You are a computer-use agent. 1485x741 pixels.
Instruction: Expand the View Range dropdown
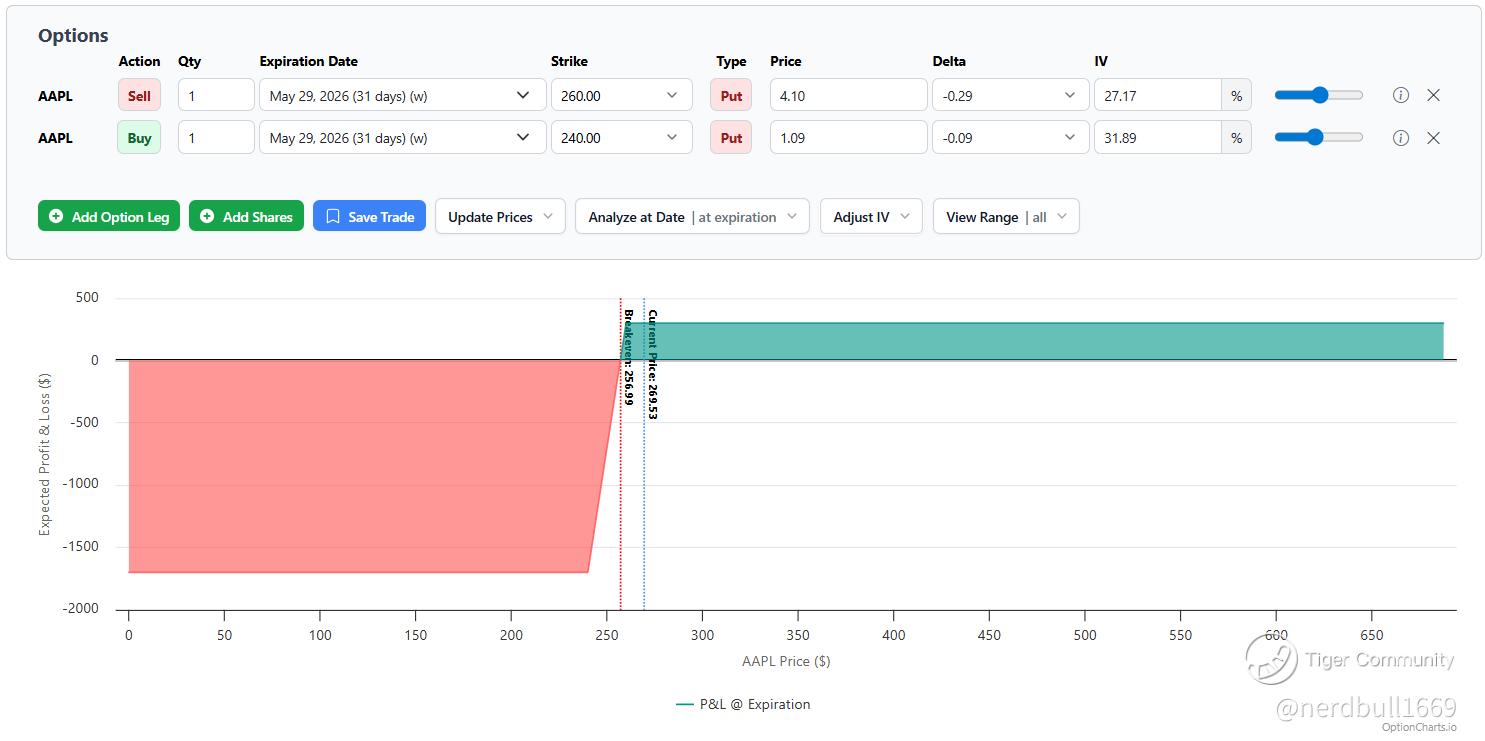[x=1006, y=217]
